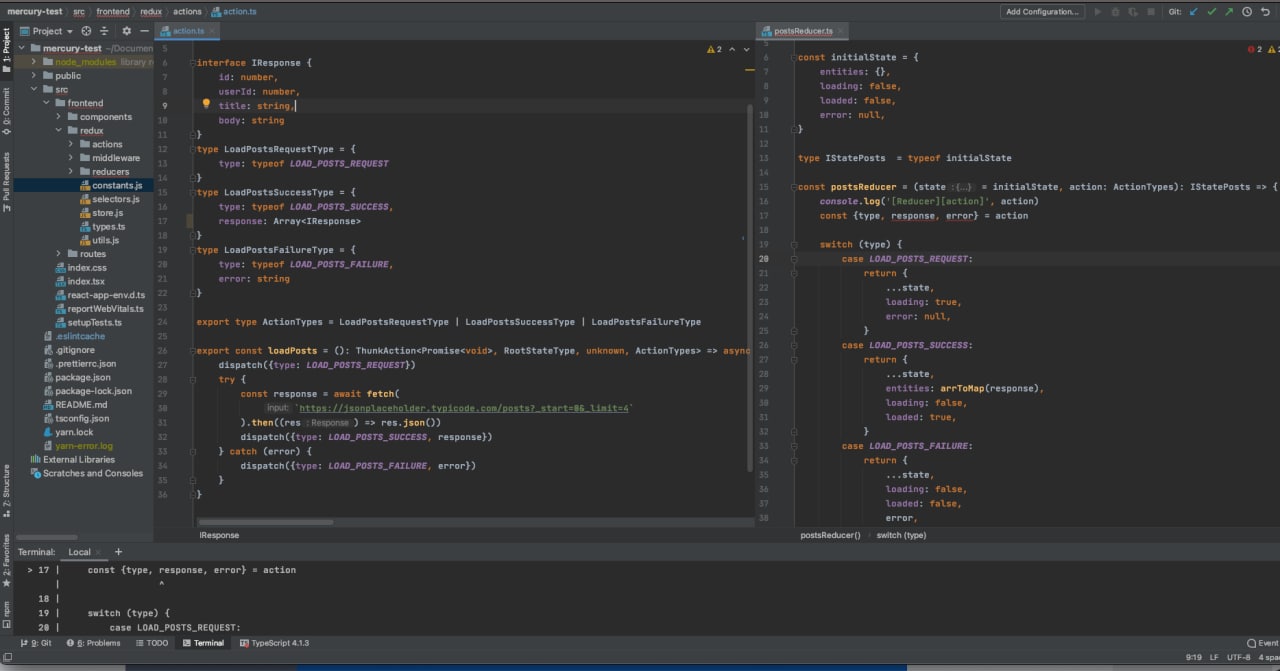The width and height of the screenshot is (1280, 671).
Task: Click the Git update project arrow icon
Action: click(x=1193, y=12)
